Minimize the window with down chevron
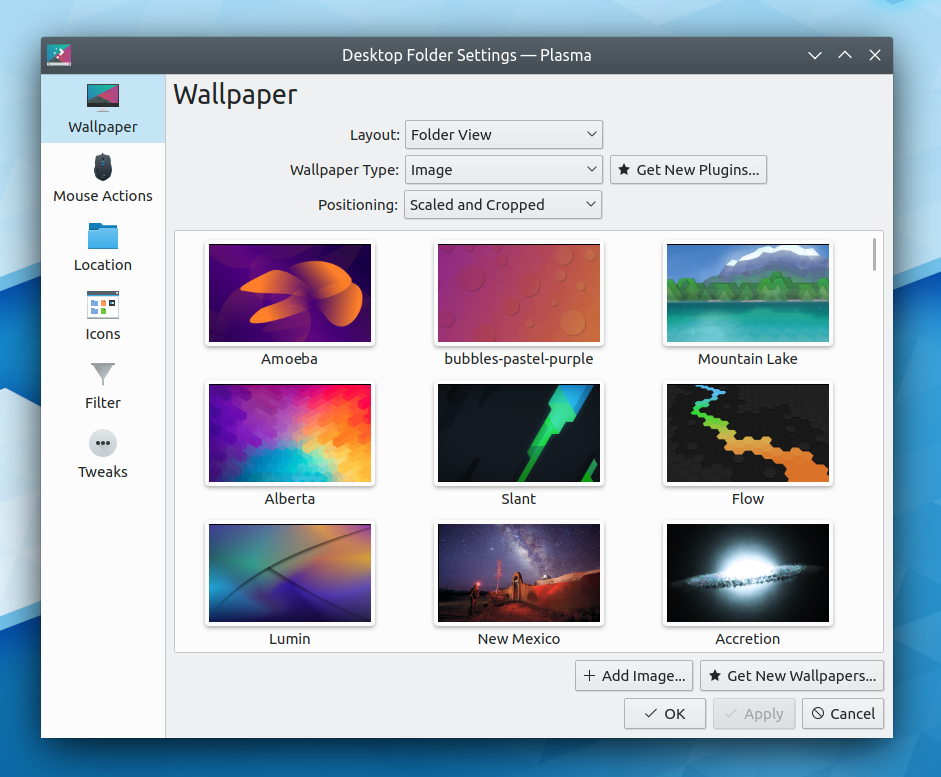The height and width of the screenshot is (777, 941). pos(814,55)
